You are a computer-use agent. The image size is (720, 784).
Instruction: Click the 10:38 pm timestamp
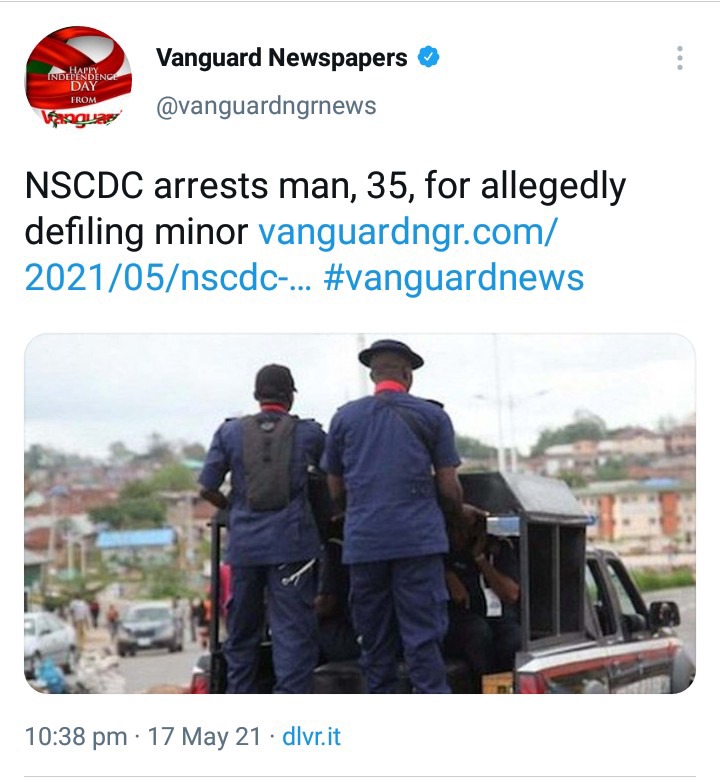(x=76, y=736)
